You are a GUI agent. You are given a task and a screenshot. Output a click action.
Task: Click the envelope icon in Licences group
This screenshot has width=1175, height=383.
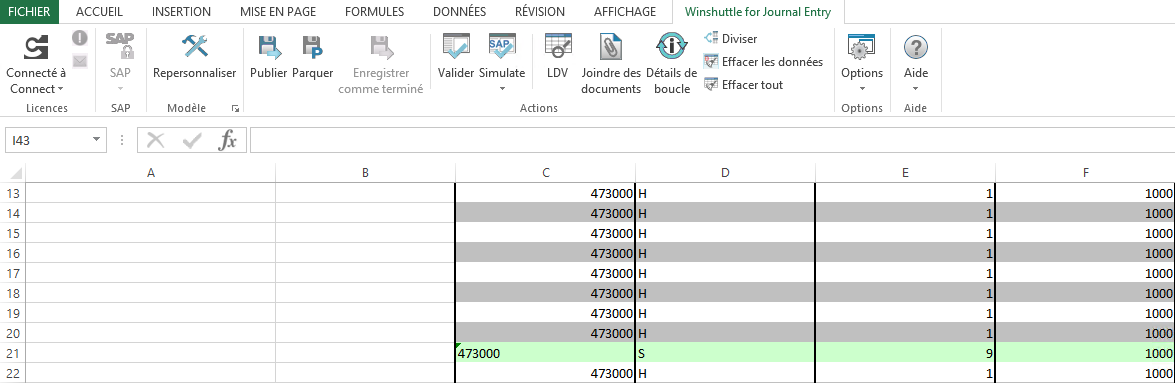point(79,61)
